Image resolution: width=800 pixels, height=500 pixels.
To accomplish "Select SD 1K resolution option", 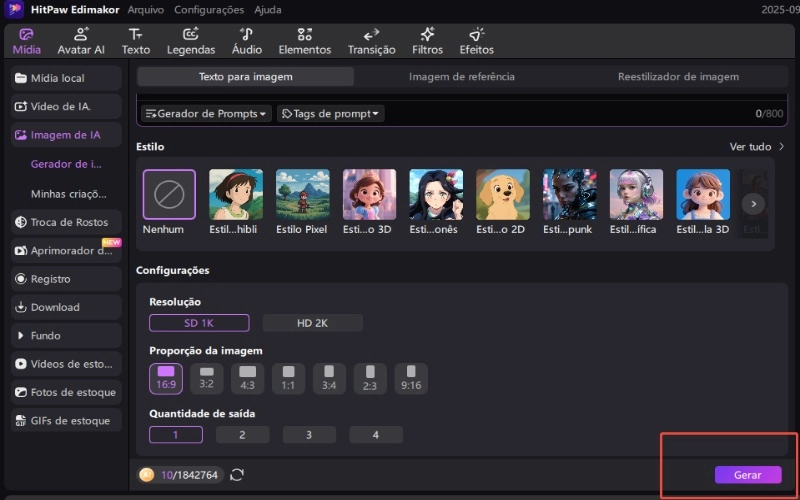I will [x=198, y=323].
